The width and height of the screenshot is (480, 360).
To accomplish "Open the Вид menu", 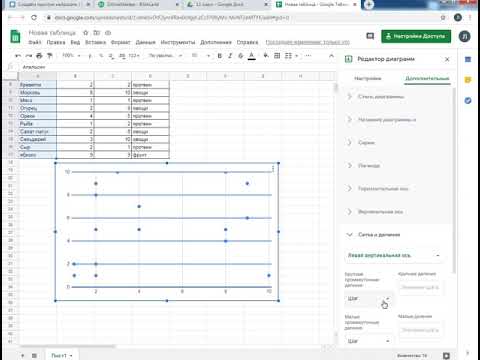I will (75, 42).
